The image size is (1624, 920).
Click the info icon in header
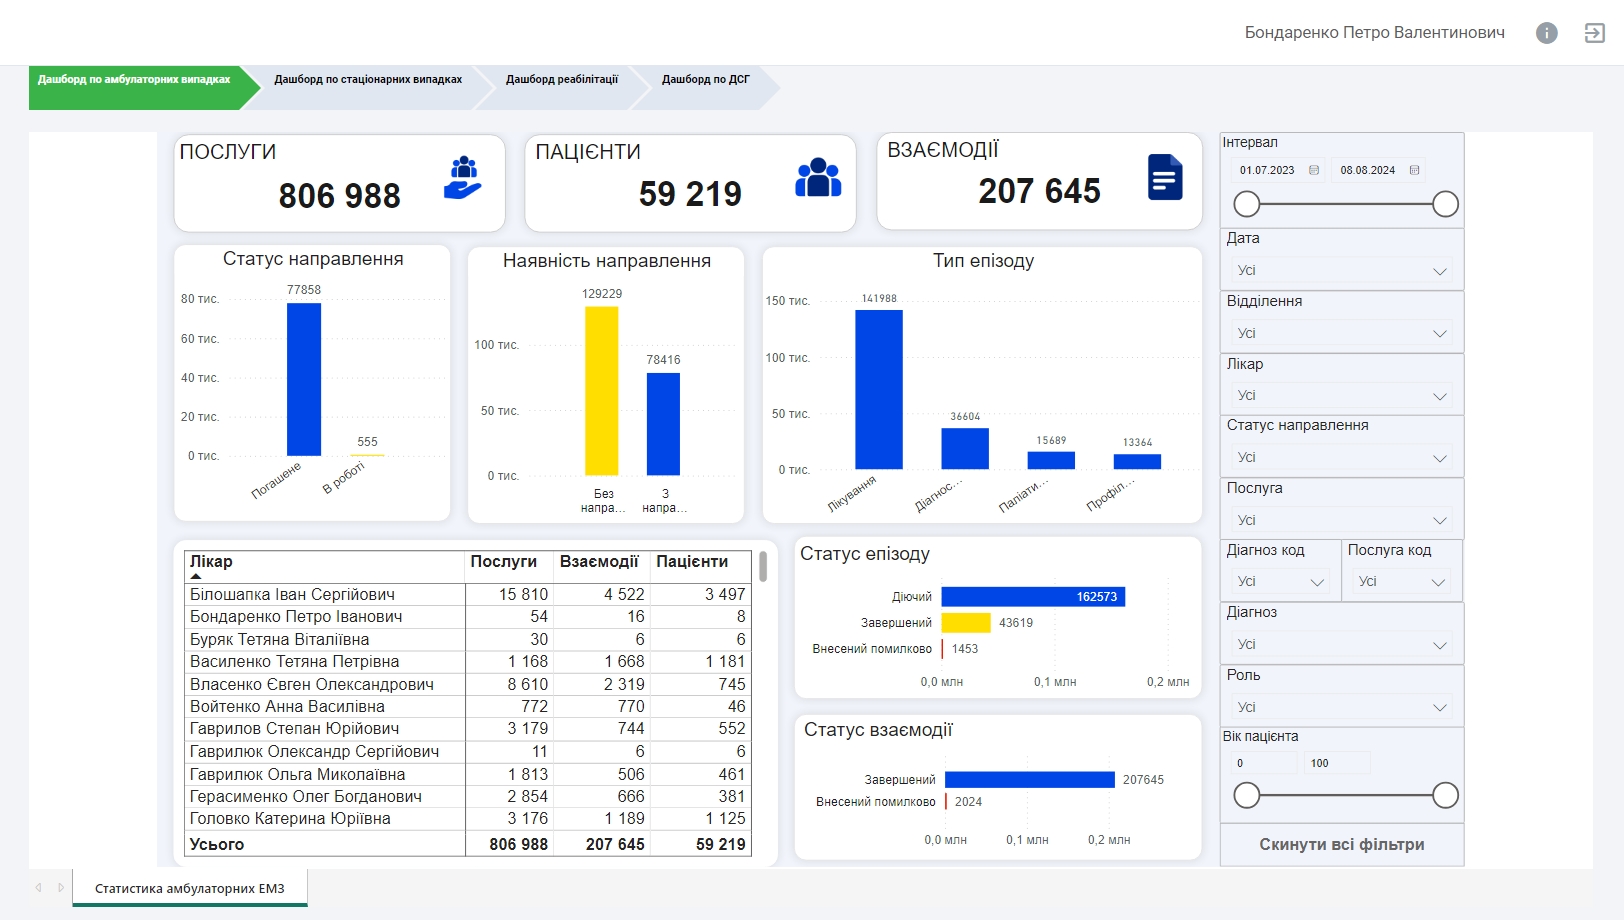pos(1546,33)
